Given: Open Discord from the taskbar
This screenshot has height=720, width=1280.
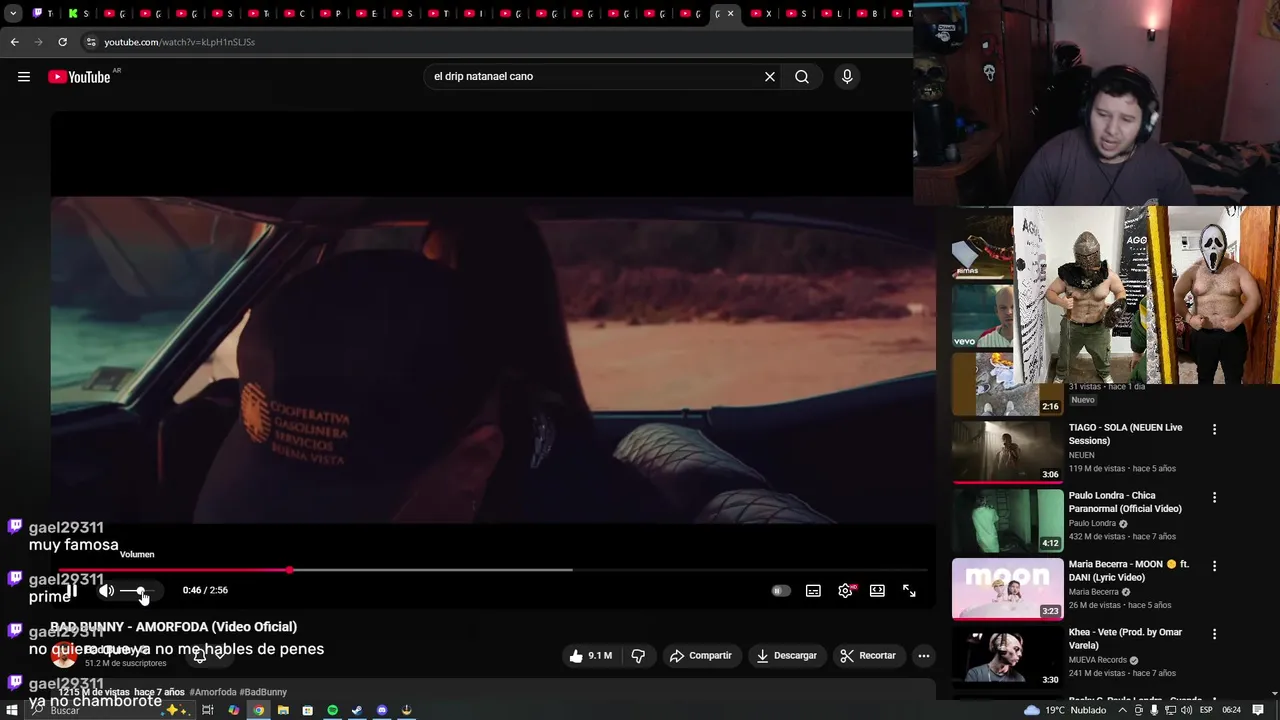Looking at the screenshot, I should (382, 710).
